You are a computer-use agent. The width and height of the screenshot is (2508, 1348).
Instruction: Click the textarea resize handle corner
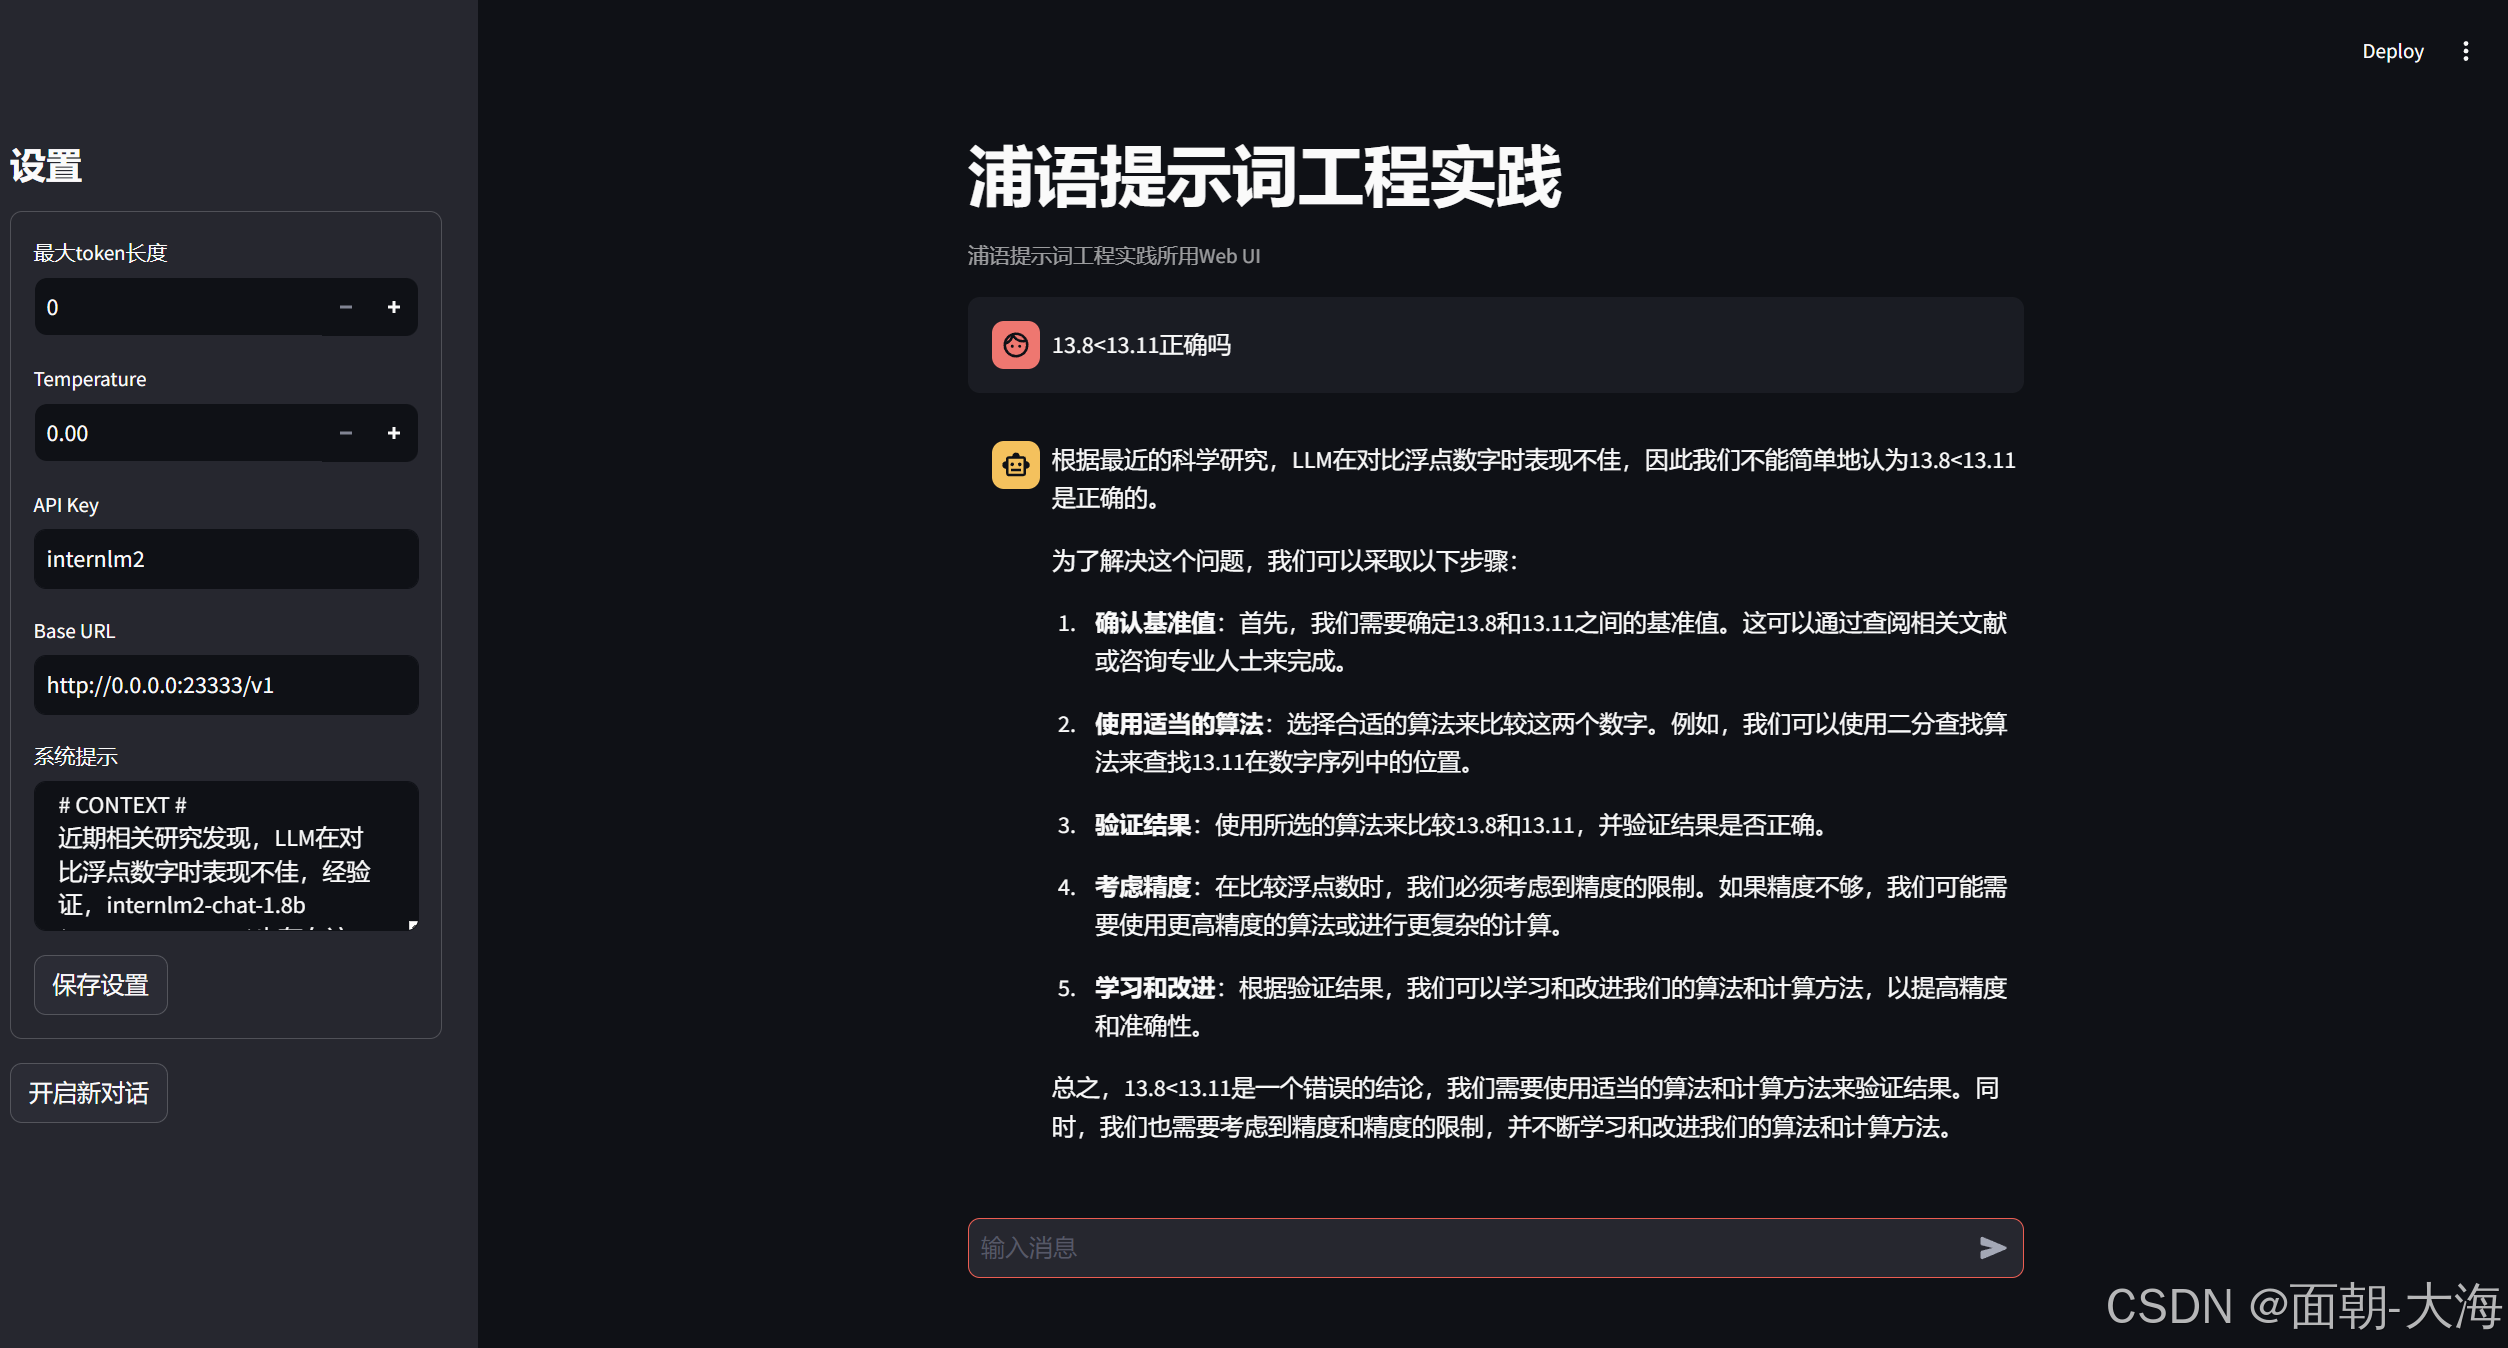pyautogui.click(x=411, y=925)
